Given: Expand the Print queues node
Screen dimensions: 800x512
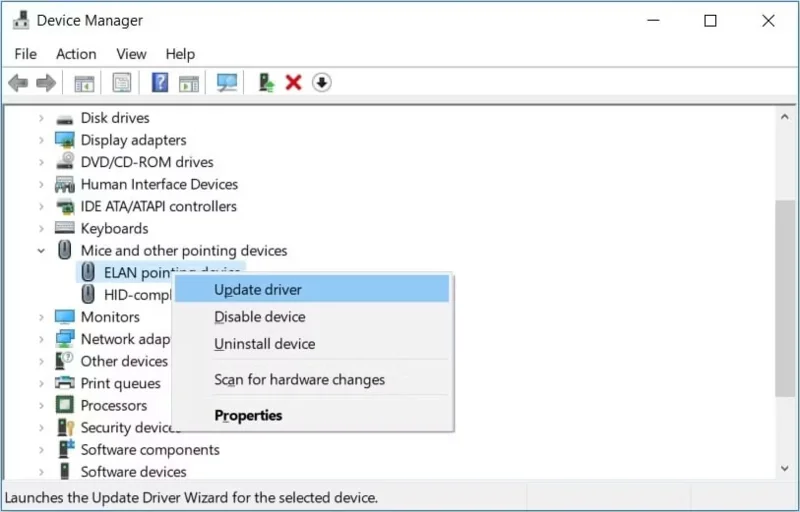Looking at the screenshot, I should tap(41, 383).
